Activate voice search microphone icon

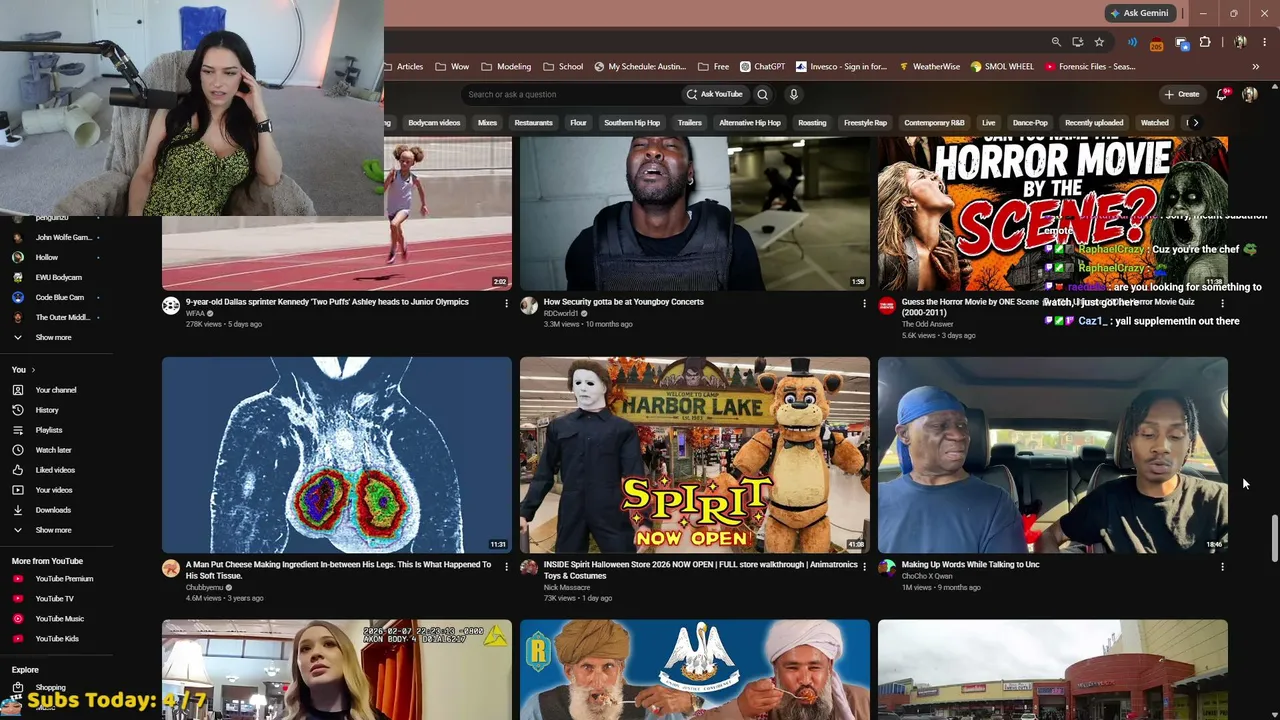click(794, 94)
